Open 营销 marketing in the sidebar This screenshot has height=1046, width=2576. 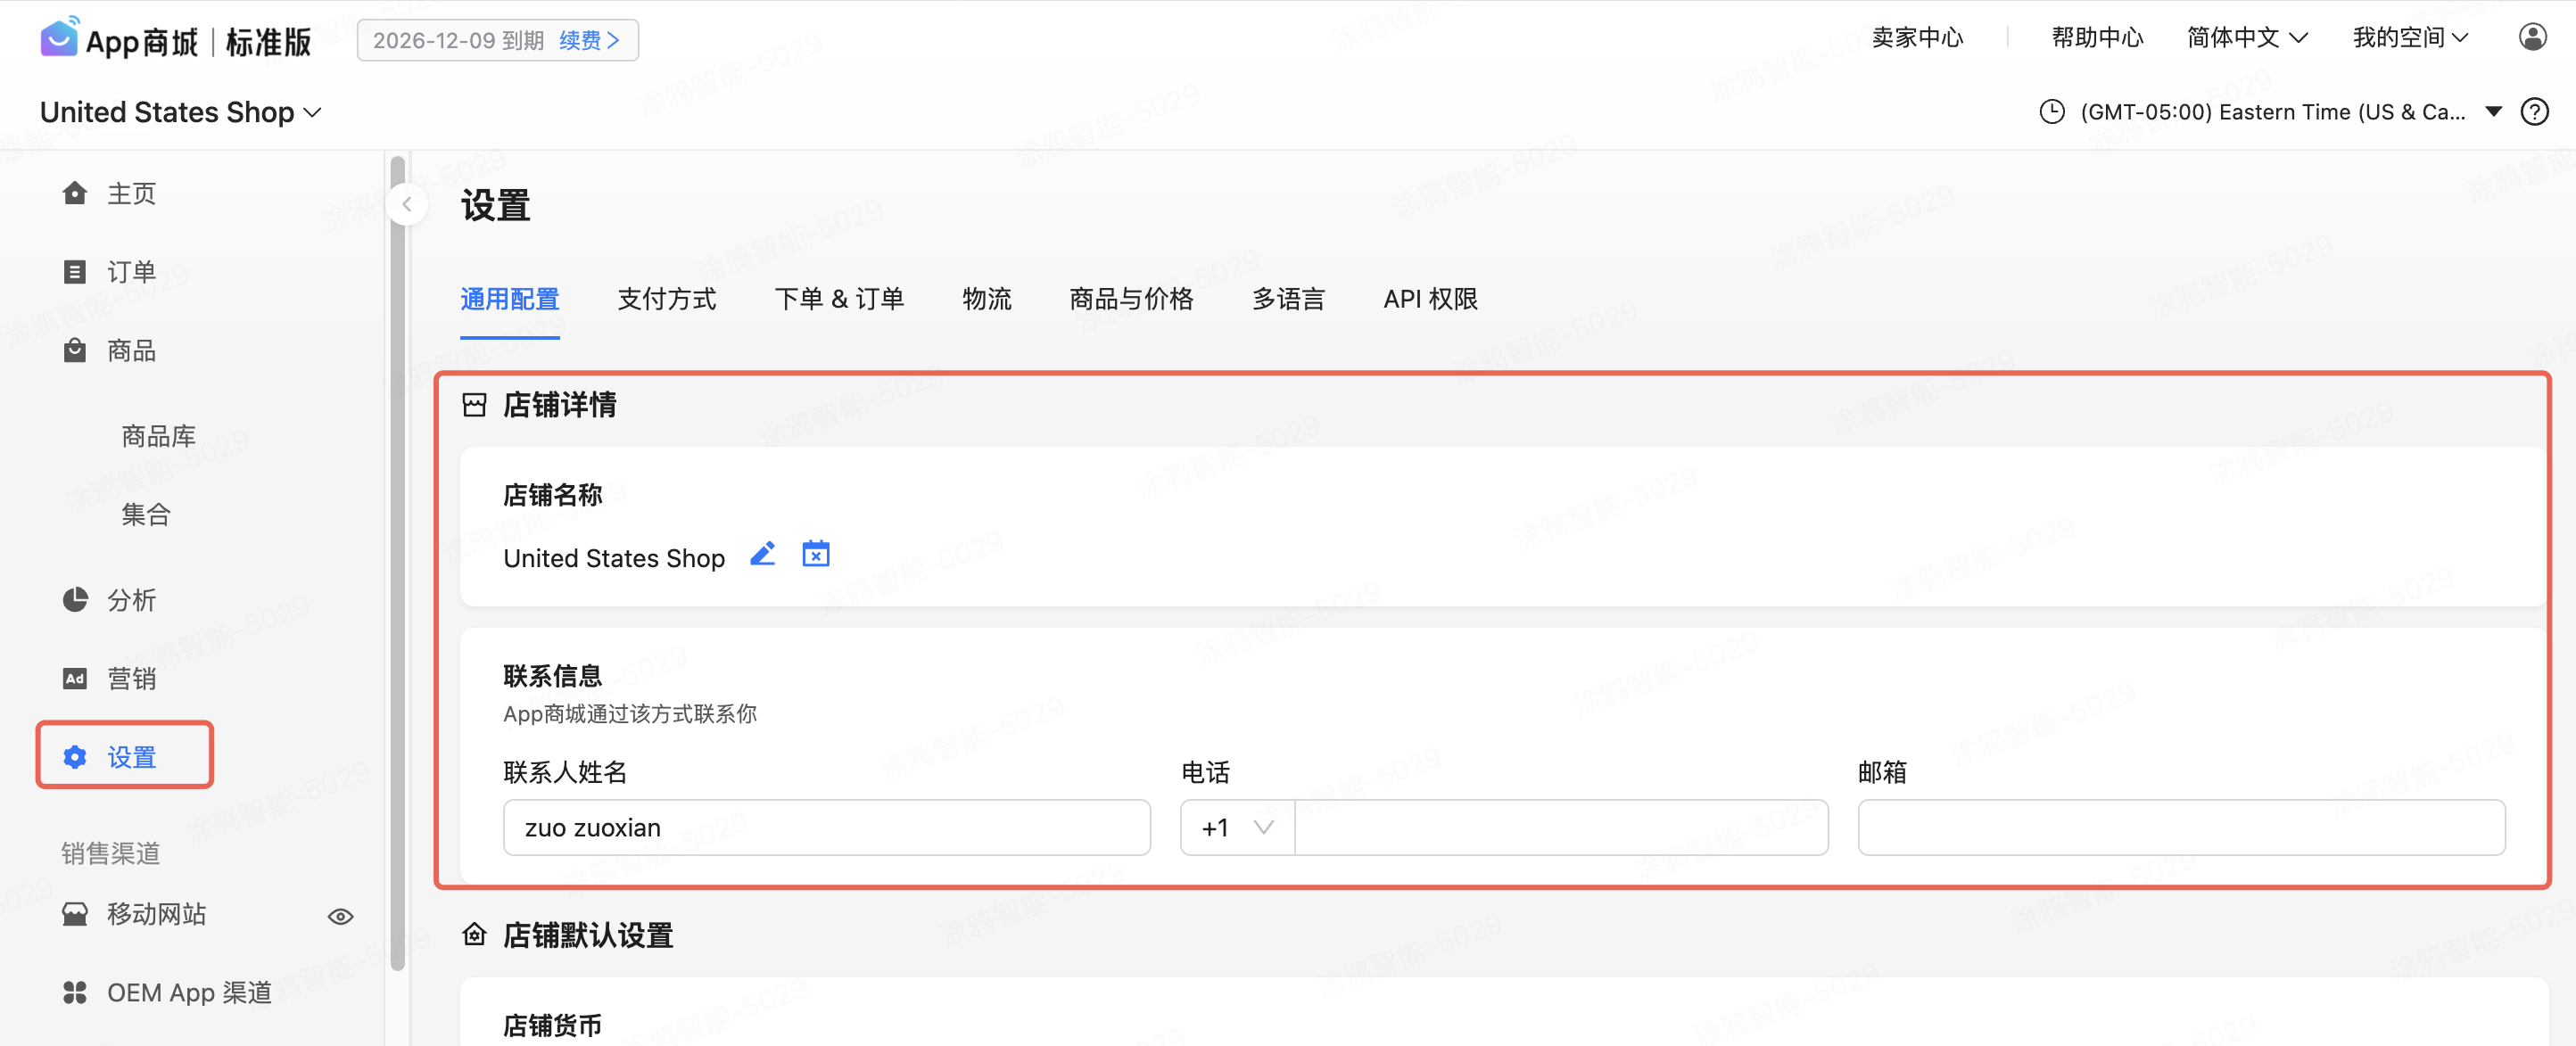tap(130, 679)
